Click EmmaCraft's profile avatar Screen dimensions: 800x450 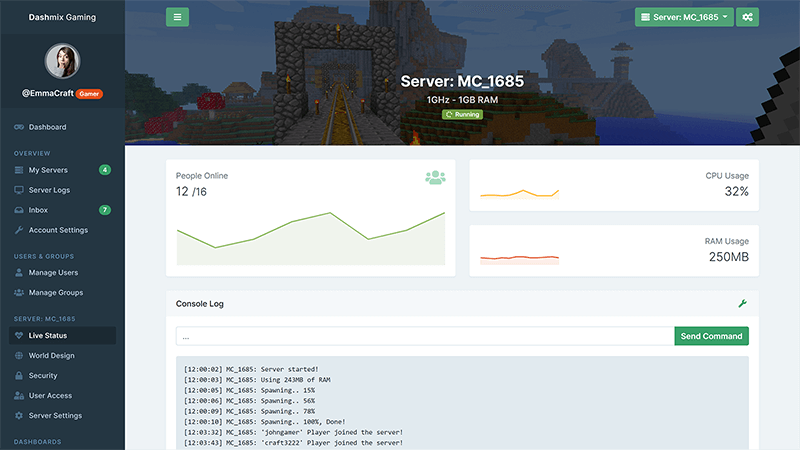(x=62, y=59)
